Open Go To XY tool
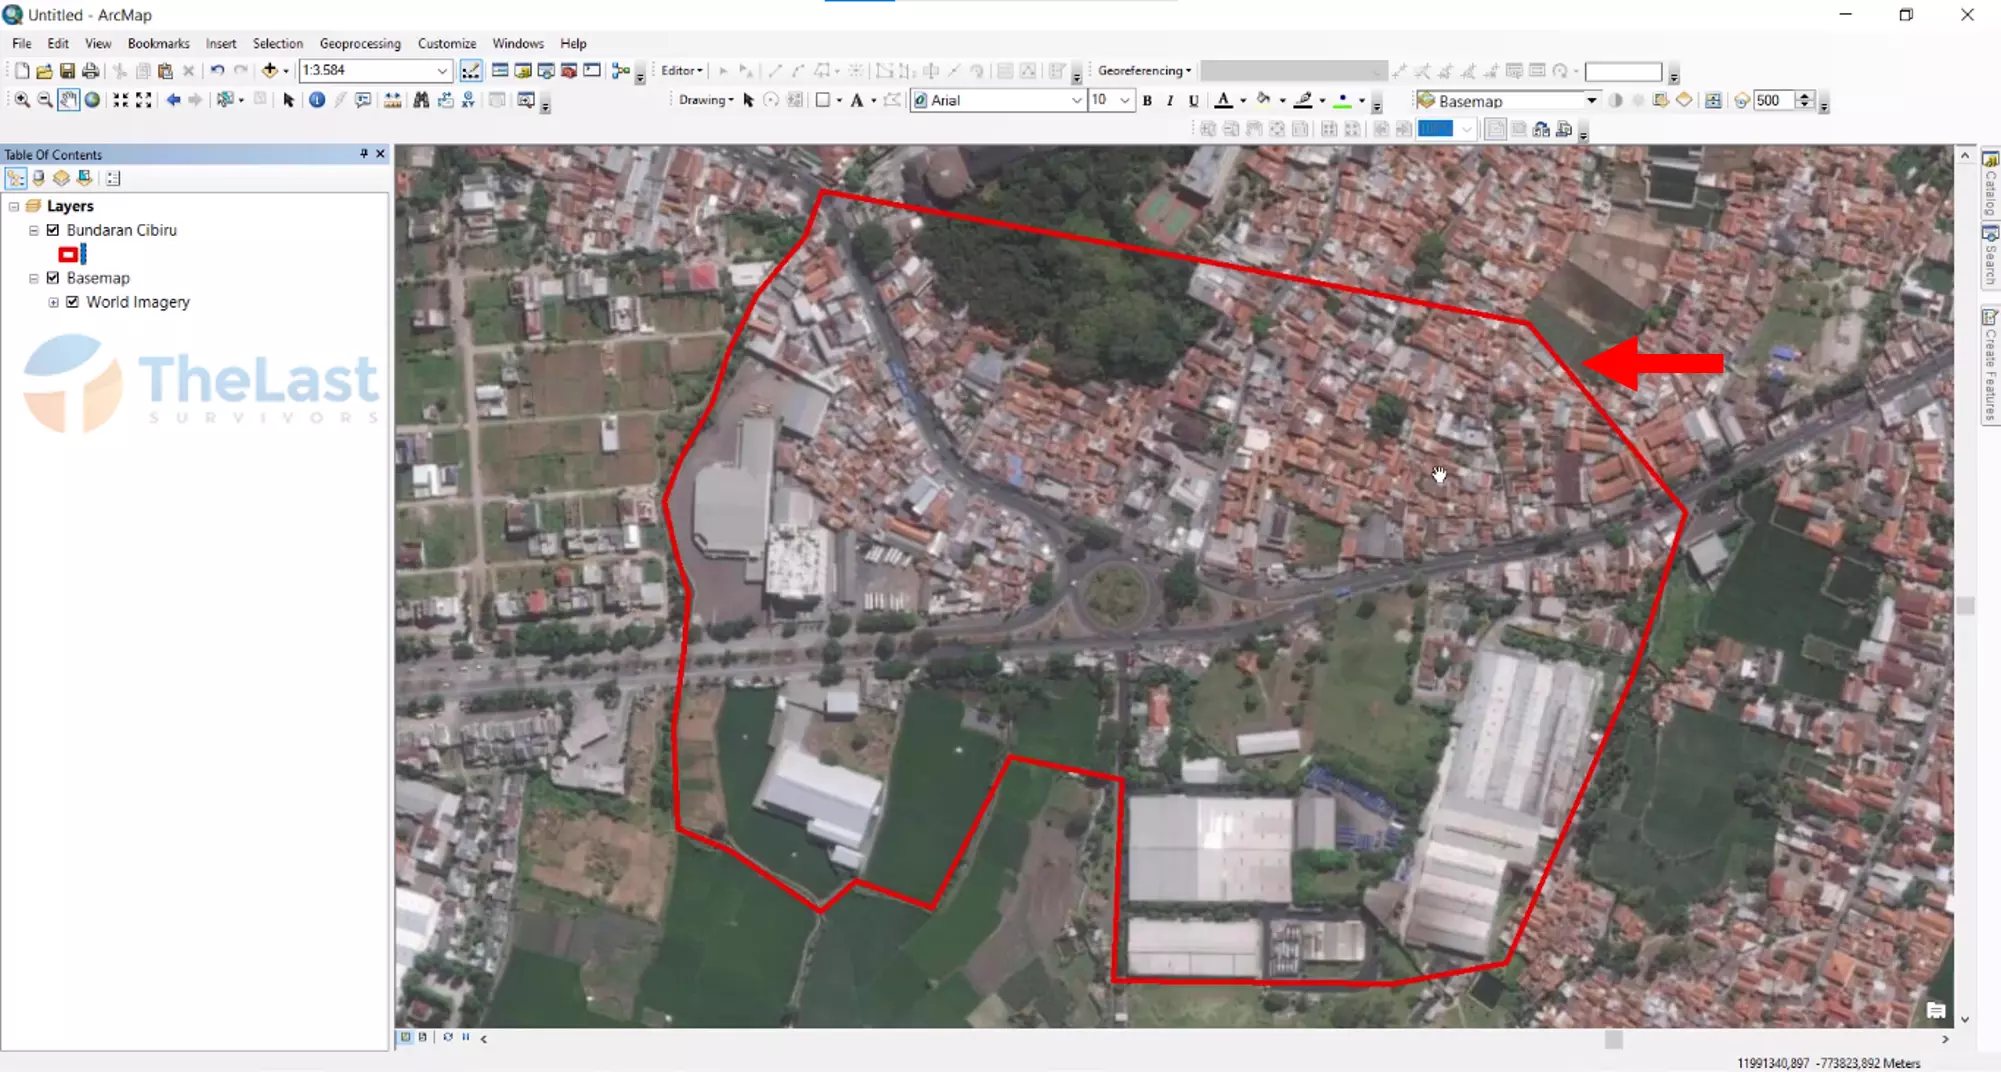The image size is (2001, 1072). coord(468,100)
